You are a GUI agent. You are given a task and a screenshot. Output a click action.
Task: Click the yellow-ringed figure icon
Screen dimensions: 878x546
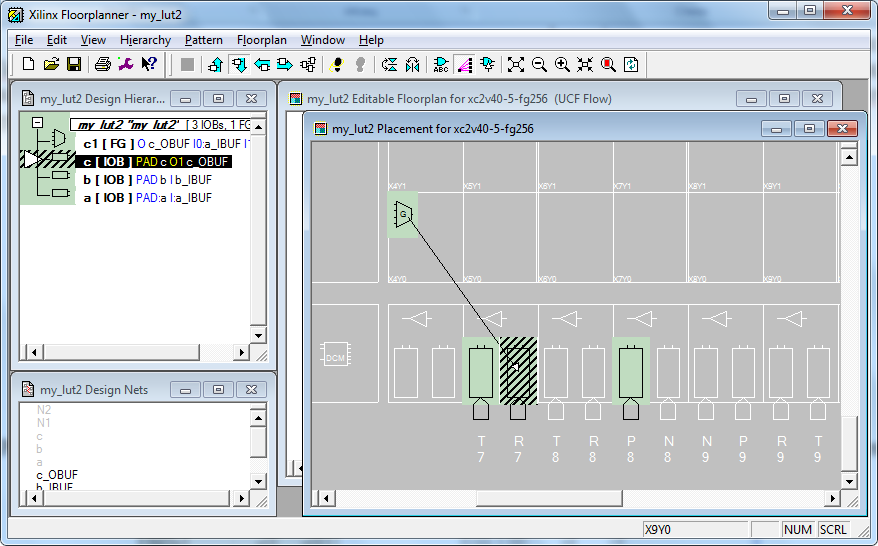(x=337, y=65)
